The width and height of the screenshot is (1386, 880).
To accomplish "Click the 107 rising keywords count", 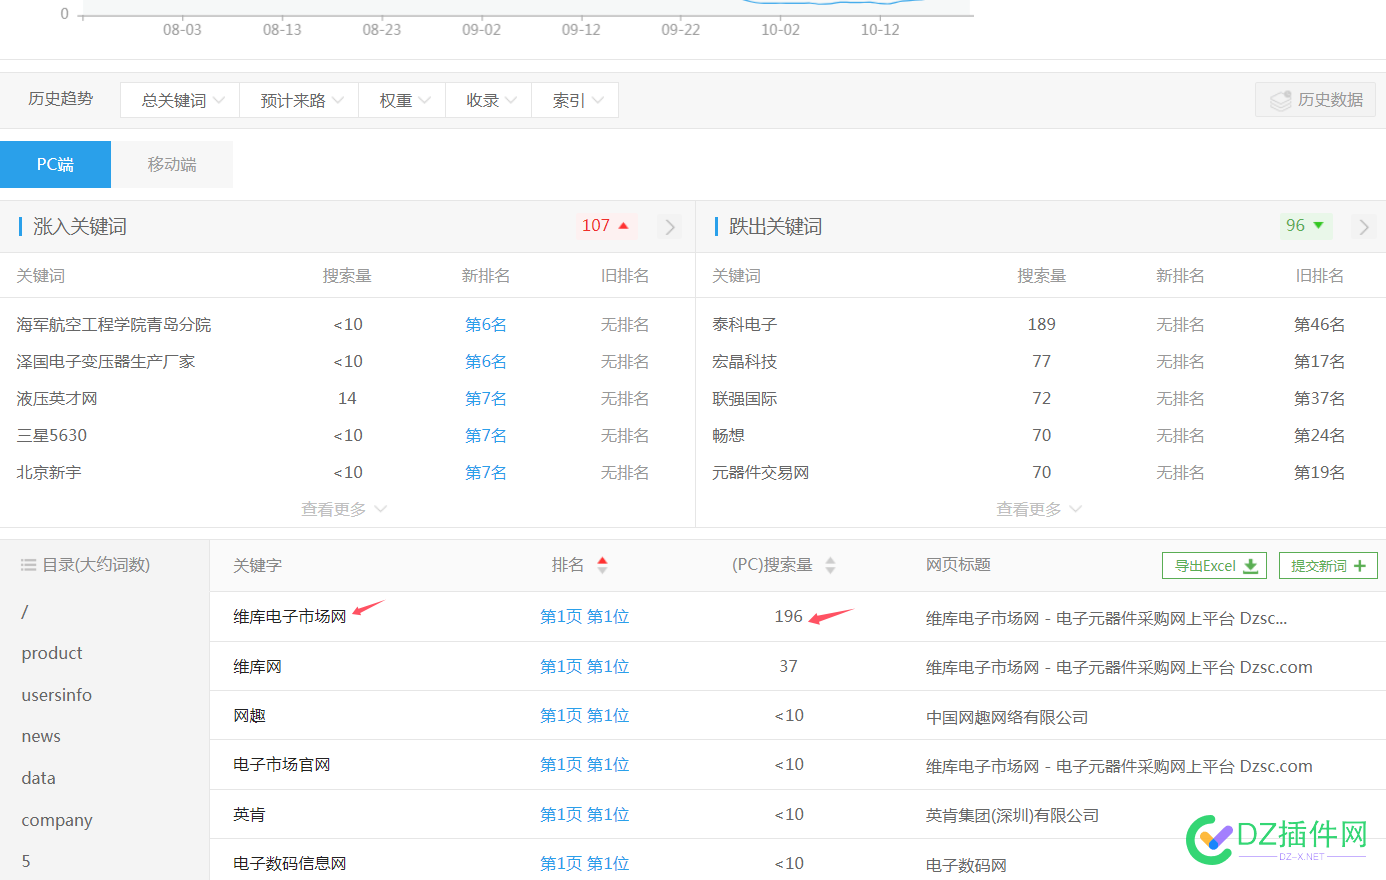I will (x=605, y=226).
